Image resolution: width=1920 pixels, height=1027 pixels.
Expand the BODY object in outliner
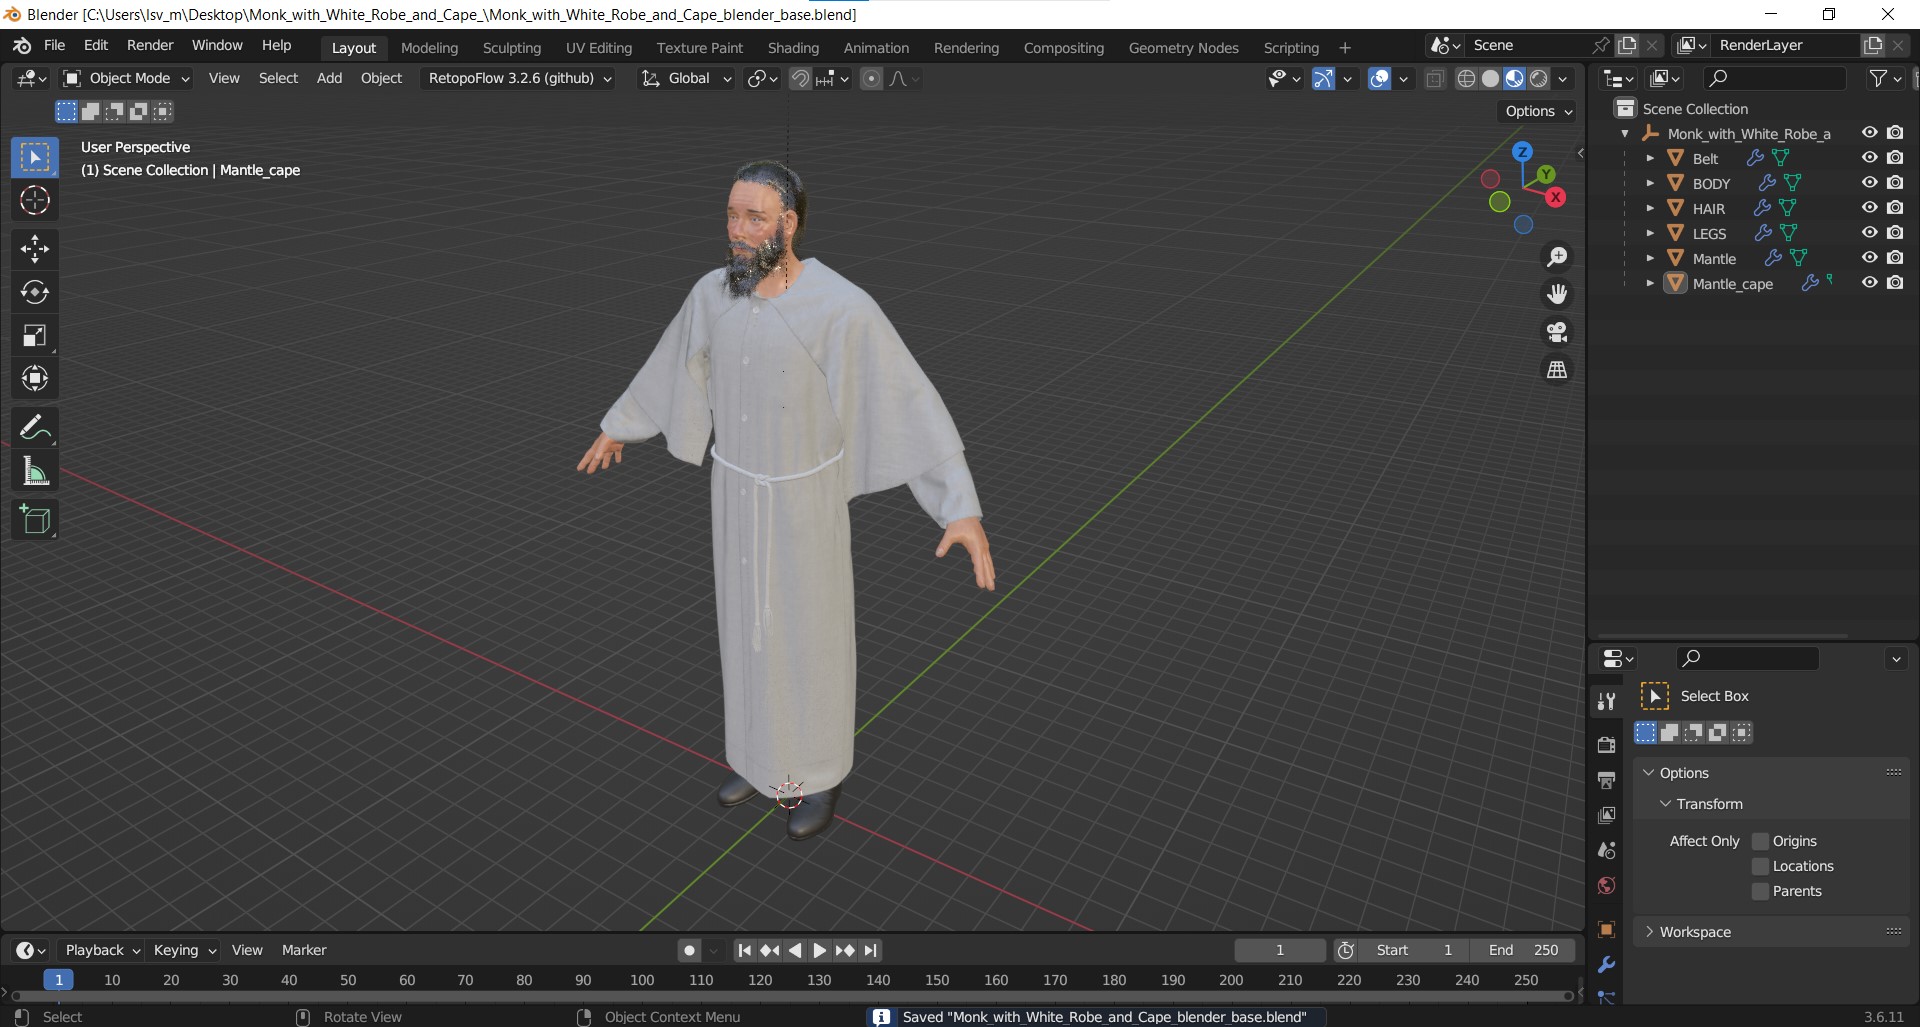pyautogui.click(x=1650, y=183)
